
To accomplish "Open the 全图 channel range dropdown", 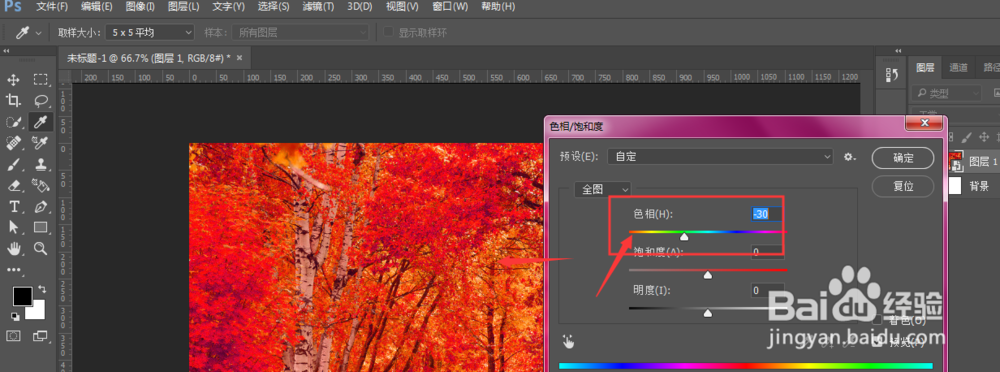I will [x=603, y=189].
